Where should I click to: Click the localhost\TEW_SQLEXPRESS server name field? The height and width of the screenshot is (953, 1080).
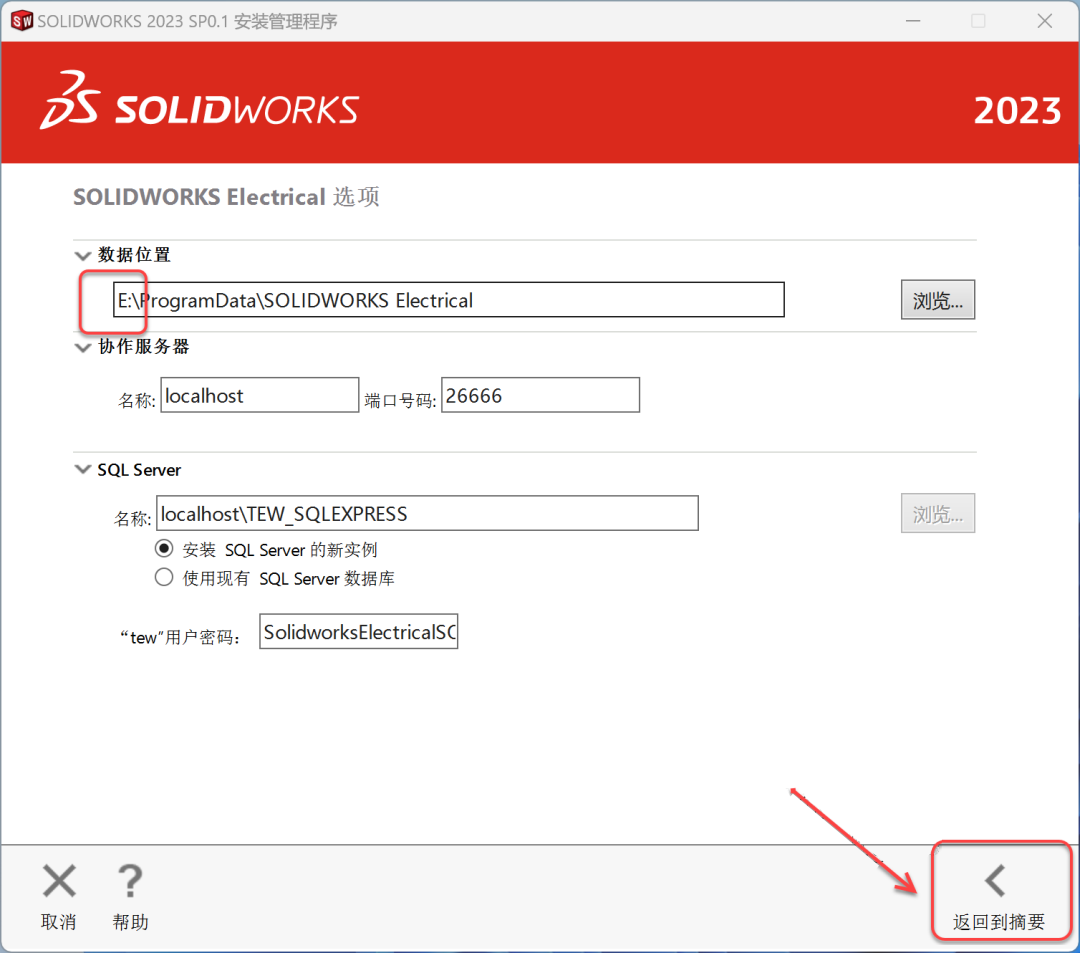coord(427,513)
